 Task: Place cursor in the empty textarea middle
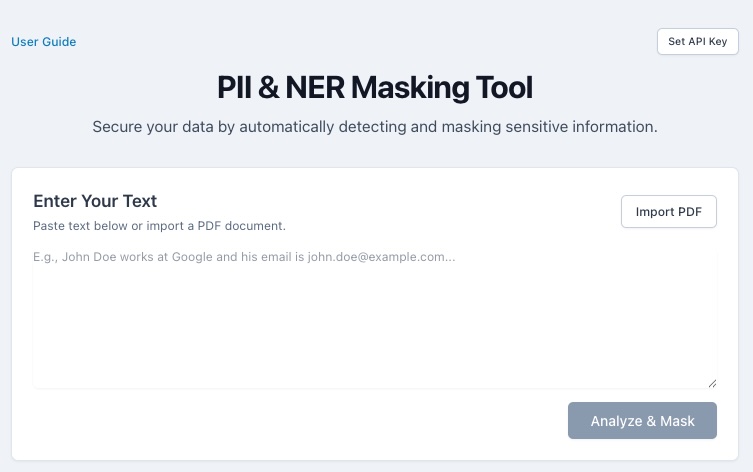(375, 327)
